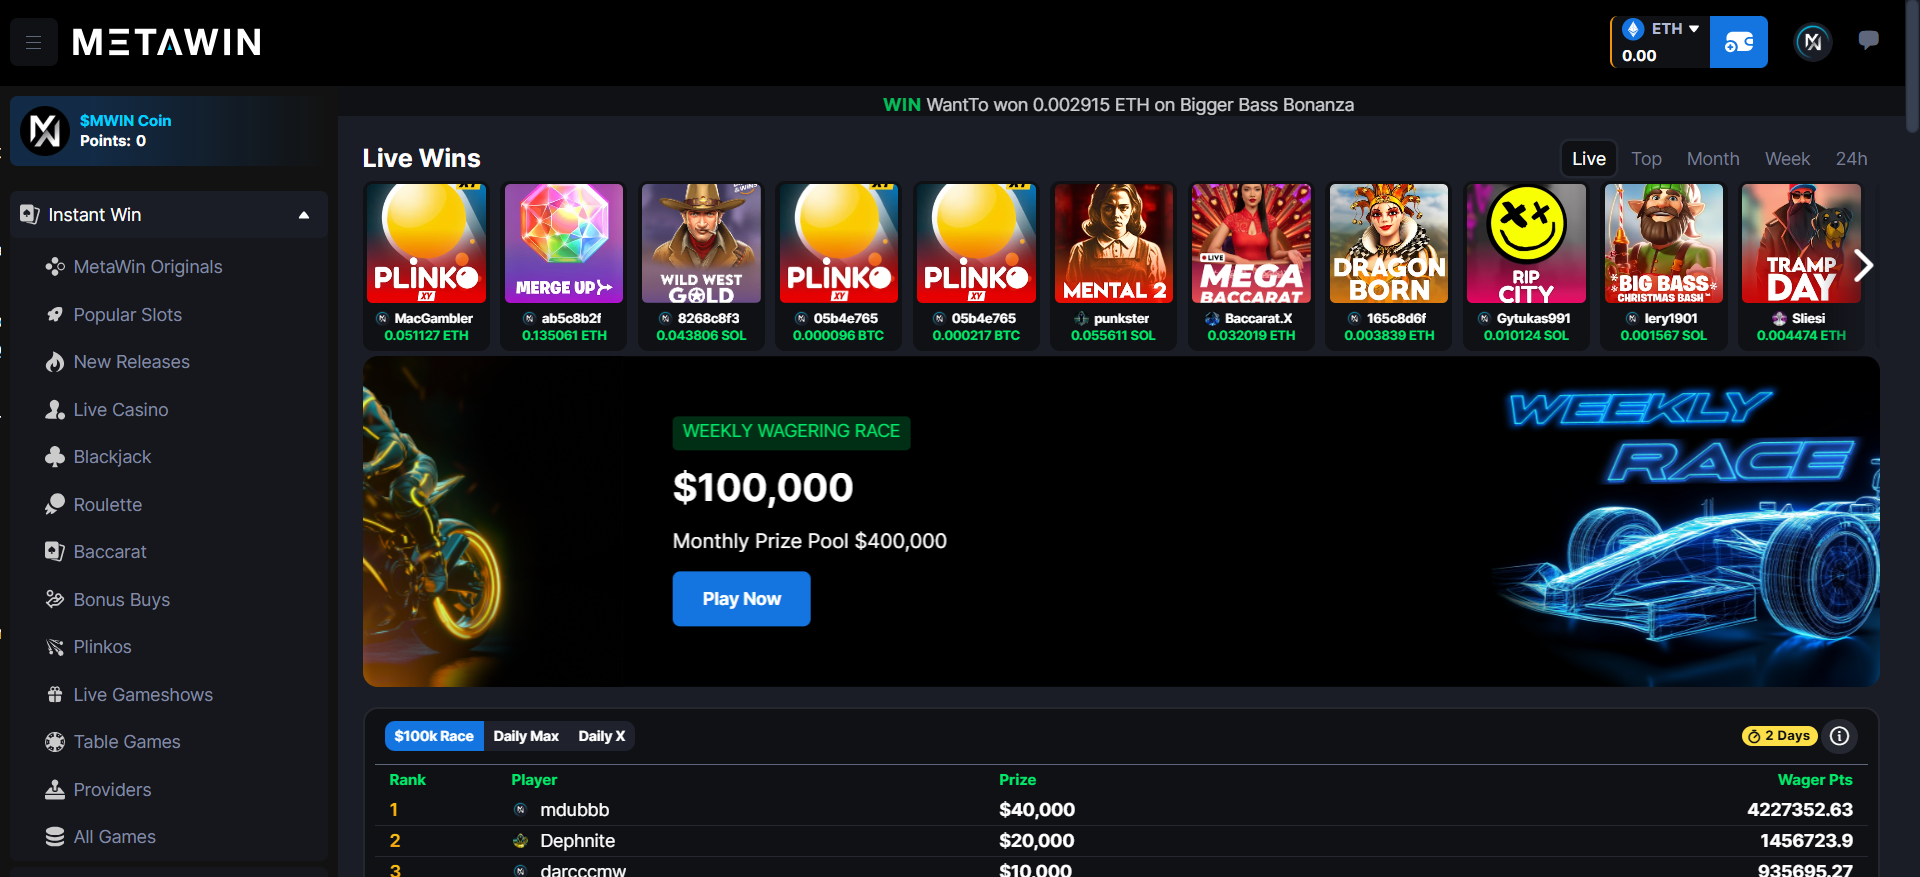
Task: Click the race info icon
Action: point(1839,736)
